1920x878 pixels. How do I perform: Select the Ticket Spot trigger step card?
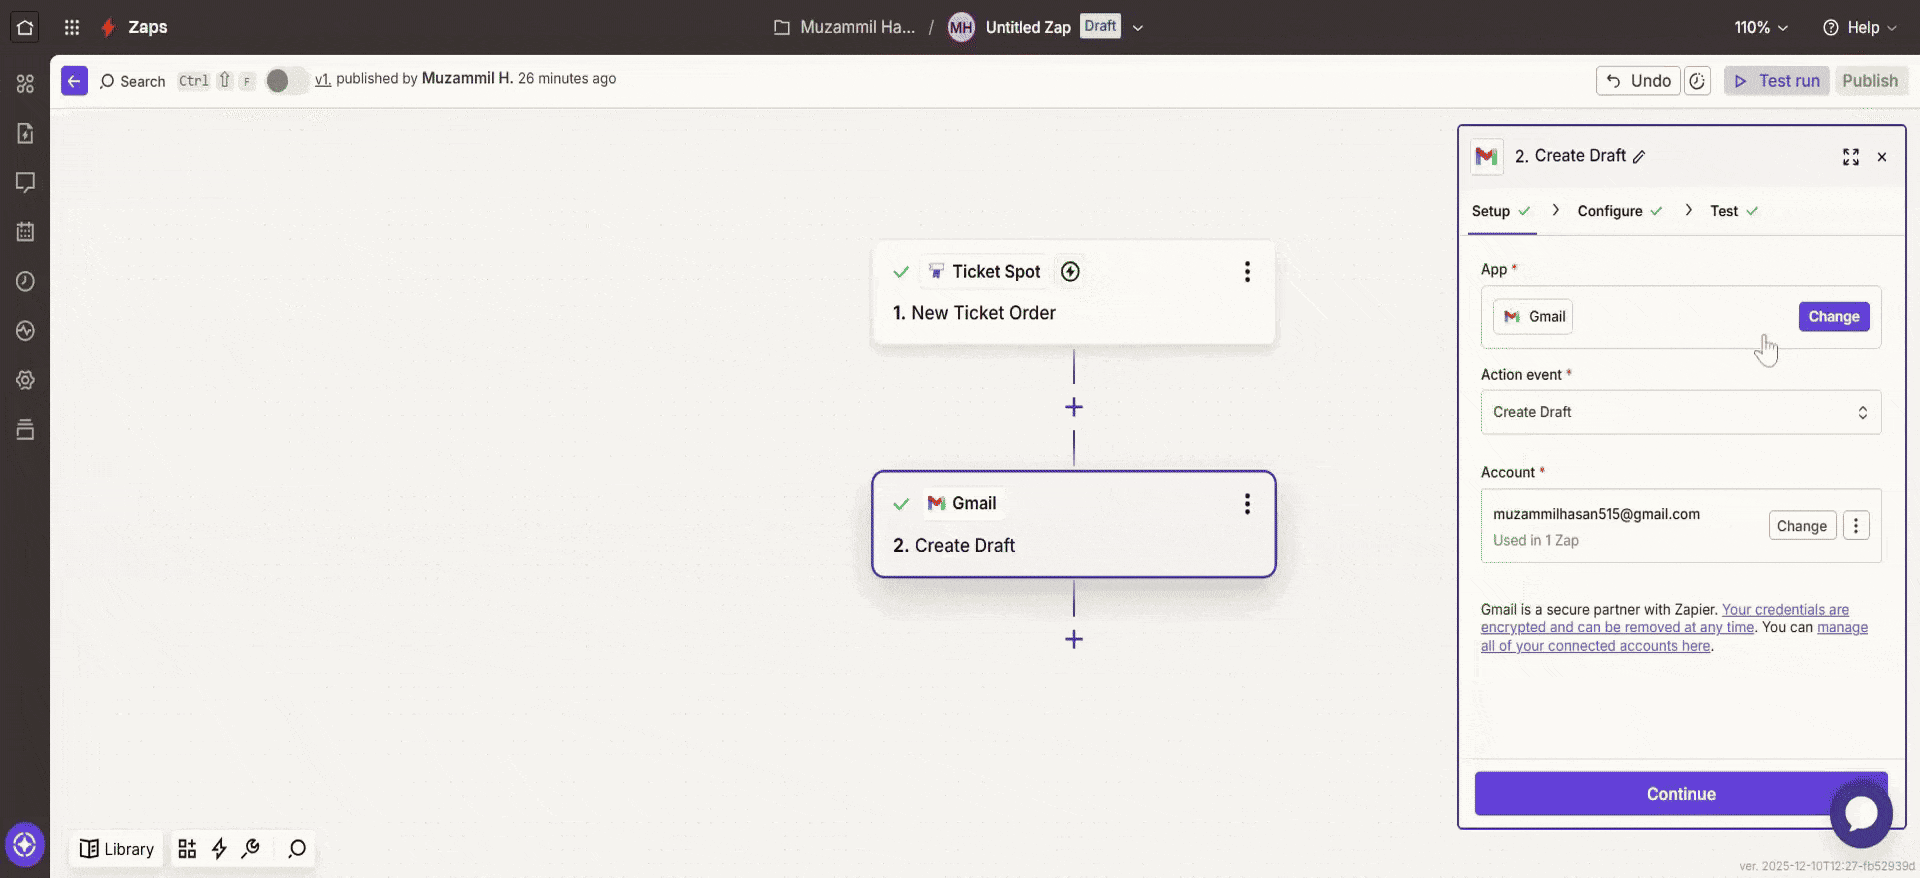(x=1074, y=293)
